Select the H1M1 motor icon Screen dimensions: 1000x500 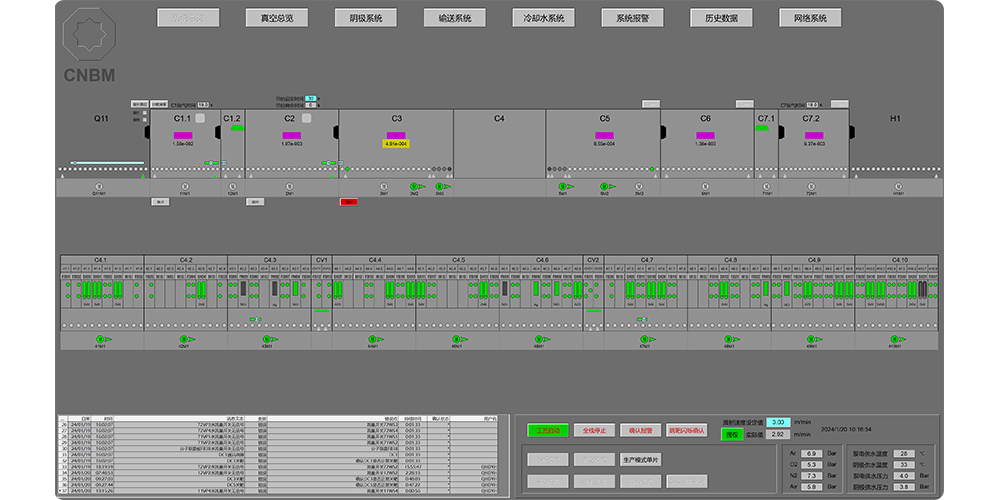point(898,187)
